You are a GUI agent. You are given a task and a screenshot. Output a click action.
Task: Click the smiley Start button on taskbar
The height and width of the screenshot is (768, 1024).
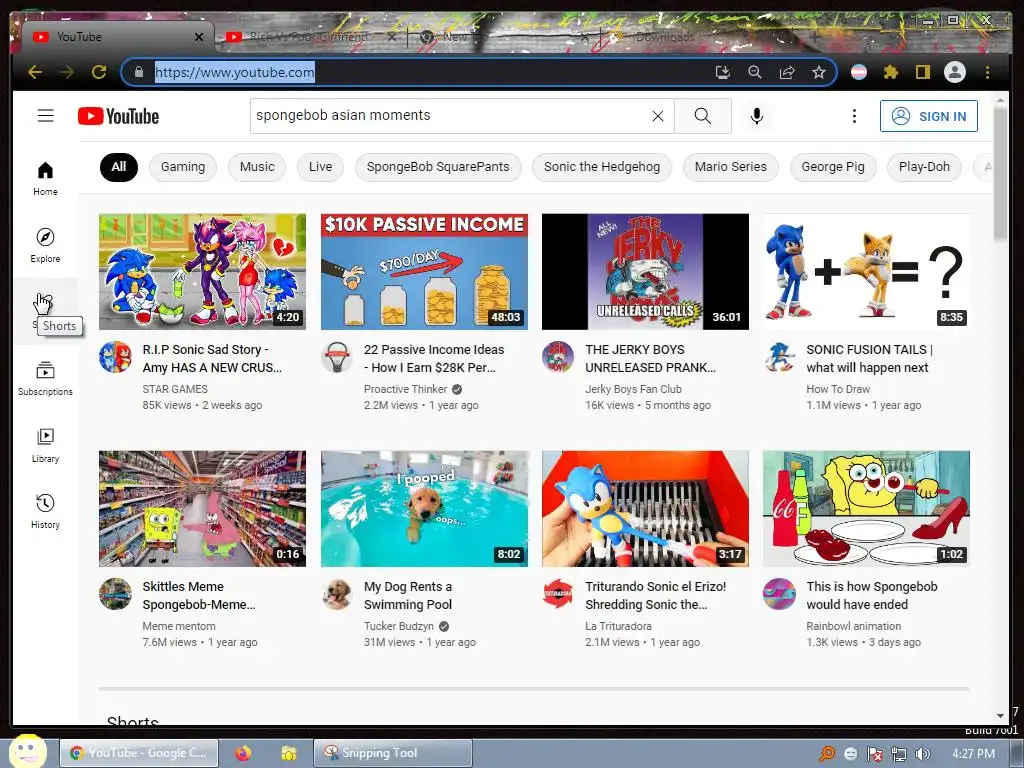27,752
